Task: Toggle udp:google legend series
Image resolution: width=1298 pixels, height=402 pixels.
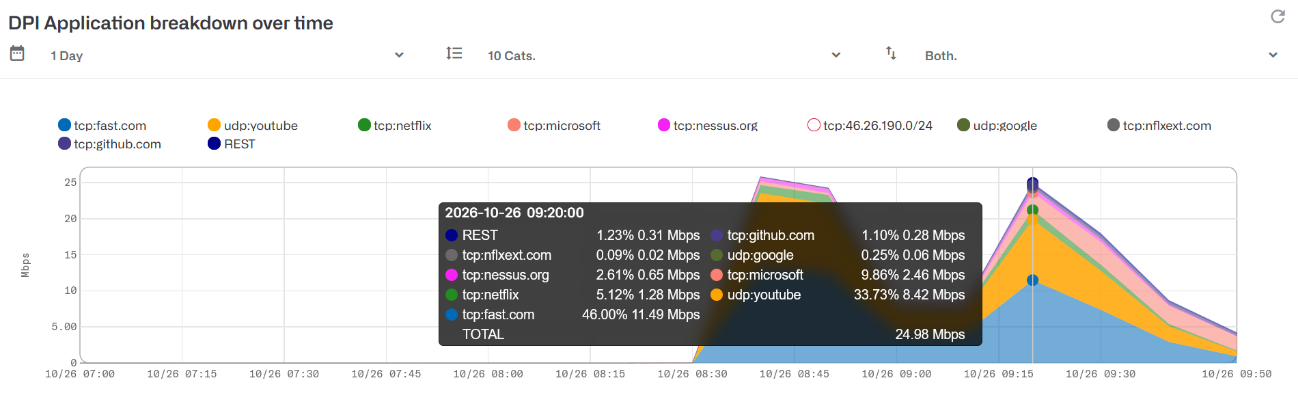Action: point(997,125)
